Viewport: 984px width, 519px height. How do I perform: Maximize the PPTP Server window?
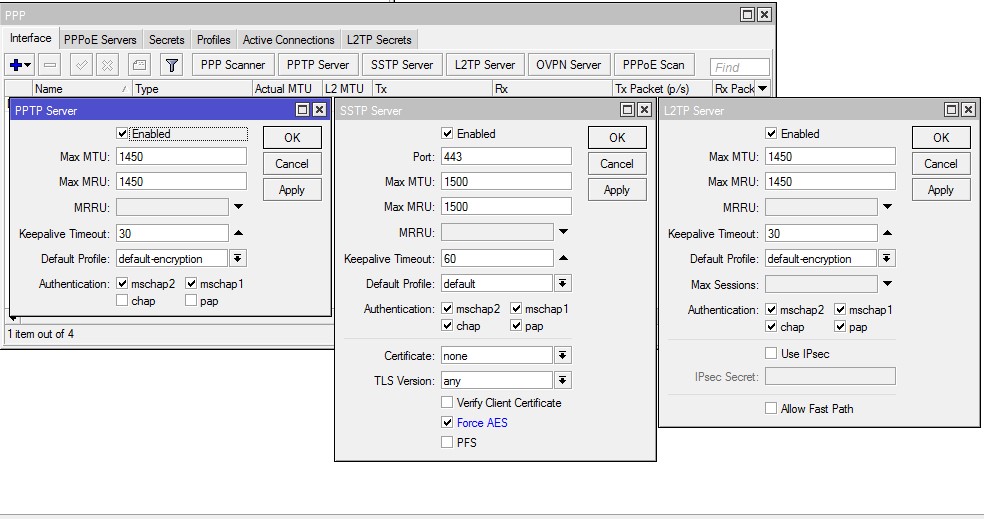[302, 110]
